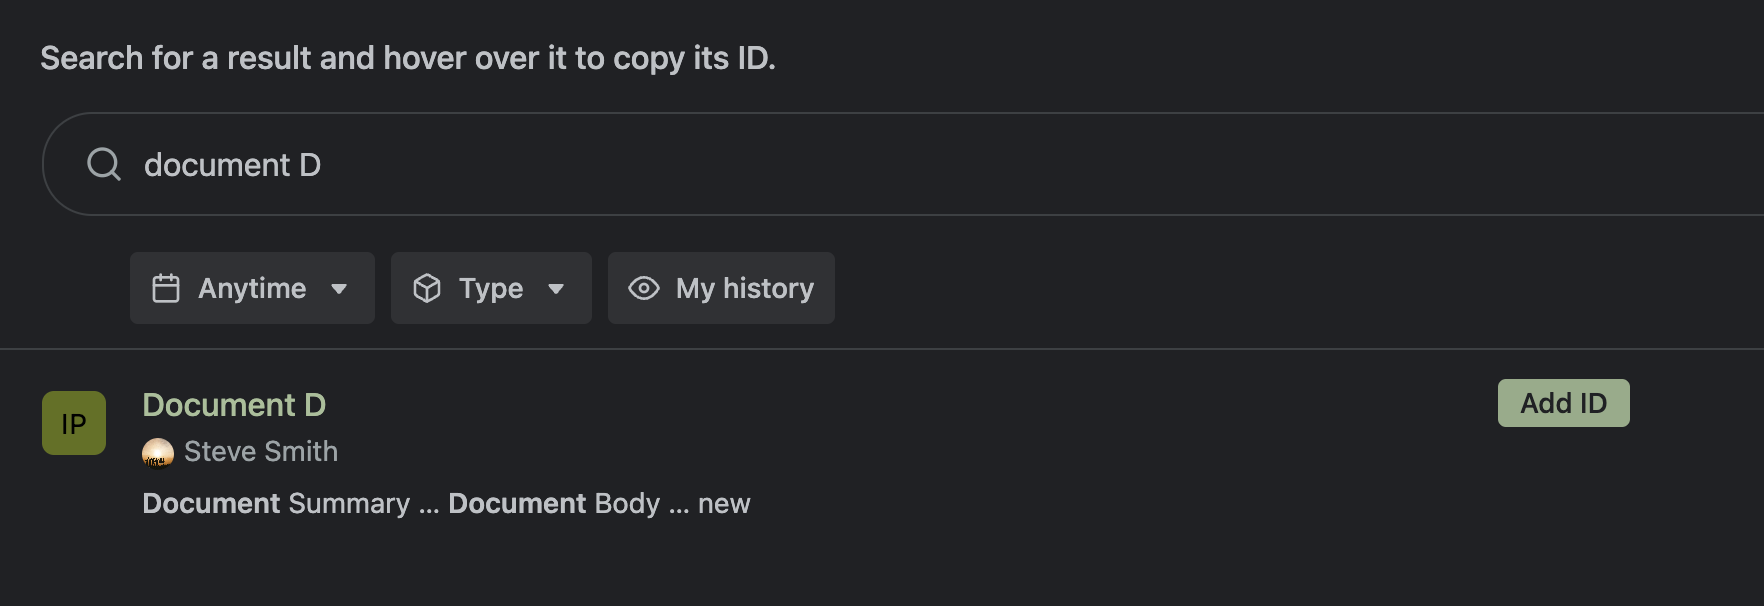Image resolution: width=1764 pixels, height=606 pixels.
Task: Click the word "new" in result snippet
Action: (724, 503)
